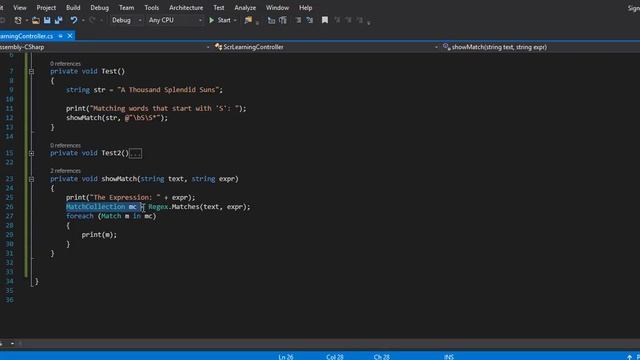Open the Debug menu
This screenshot has height=360, width=640.
tap(100, 8)
